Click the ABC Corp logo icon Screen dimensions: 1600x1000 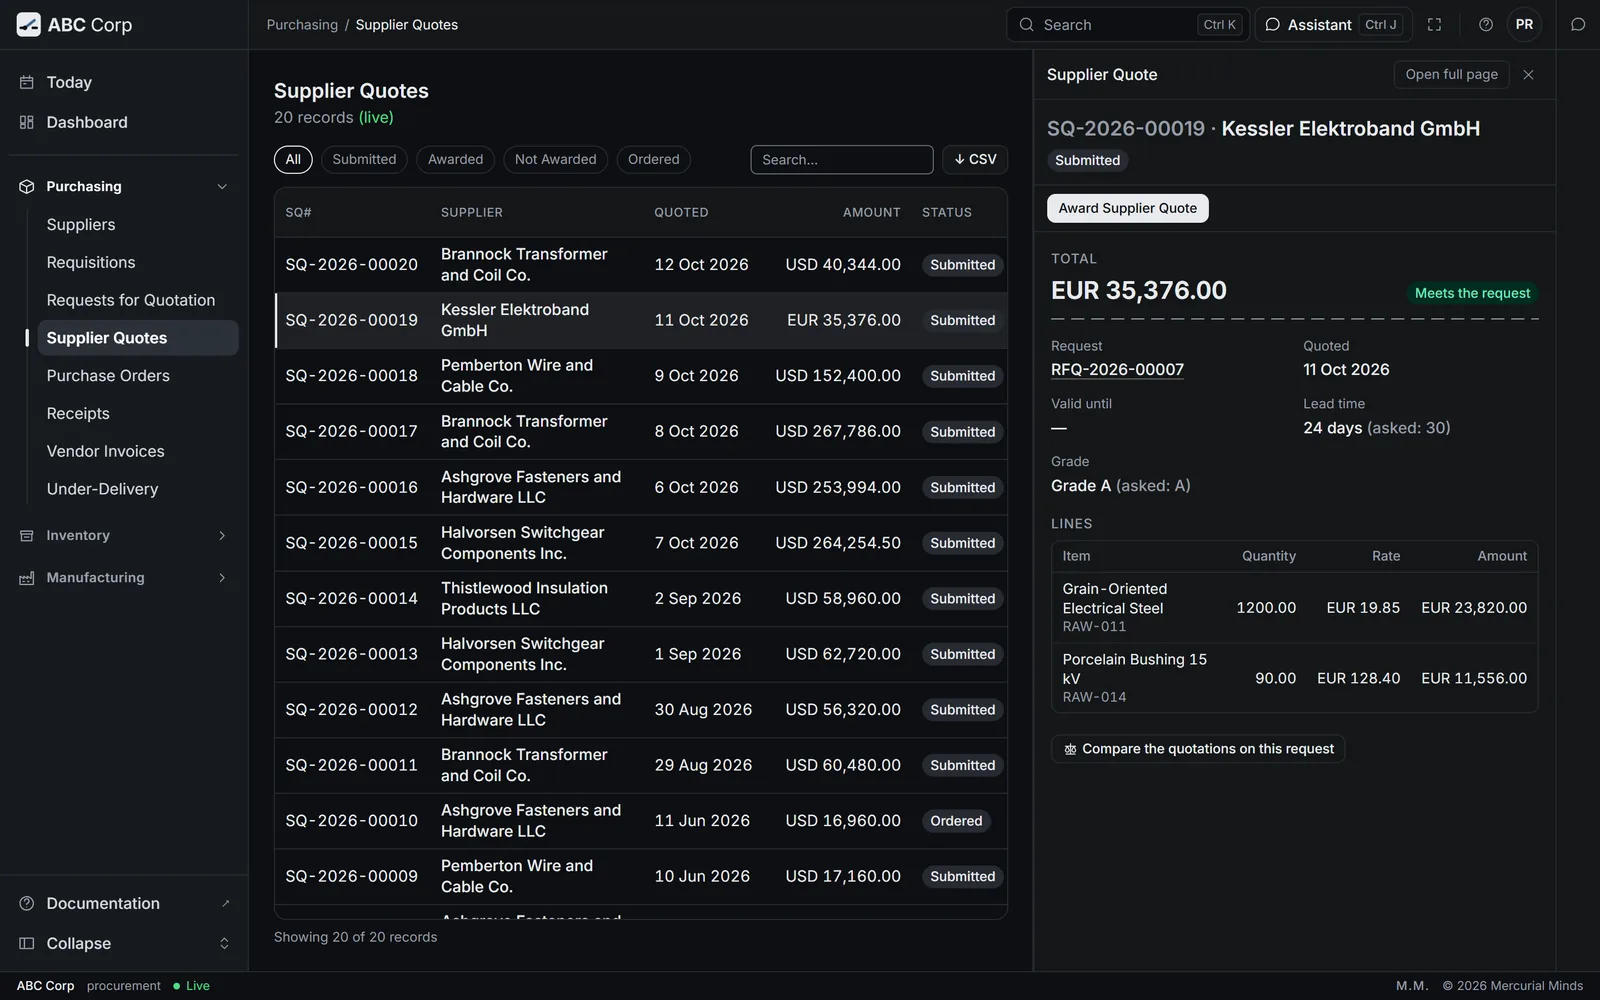(x=29, y=25)
